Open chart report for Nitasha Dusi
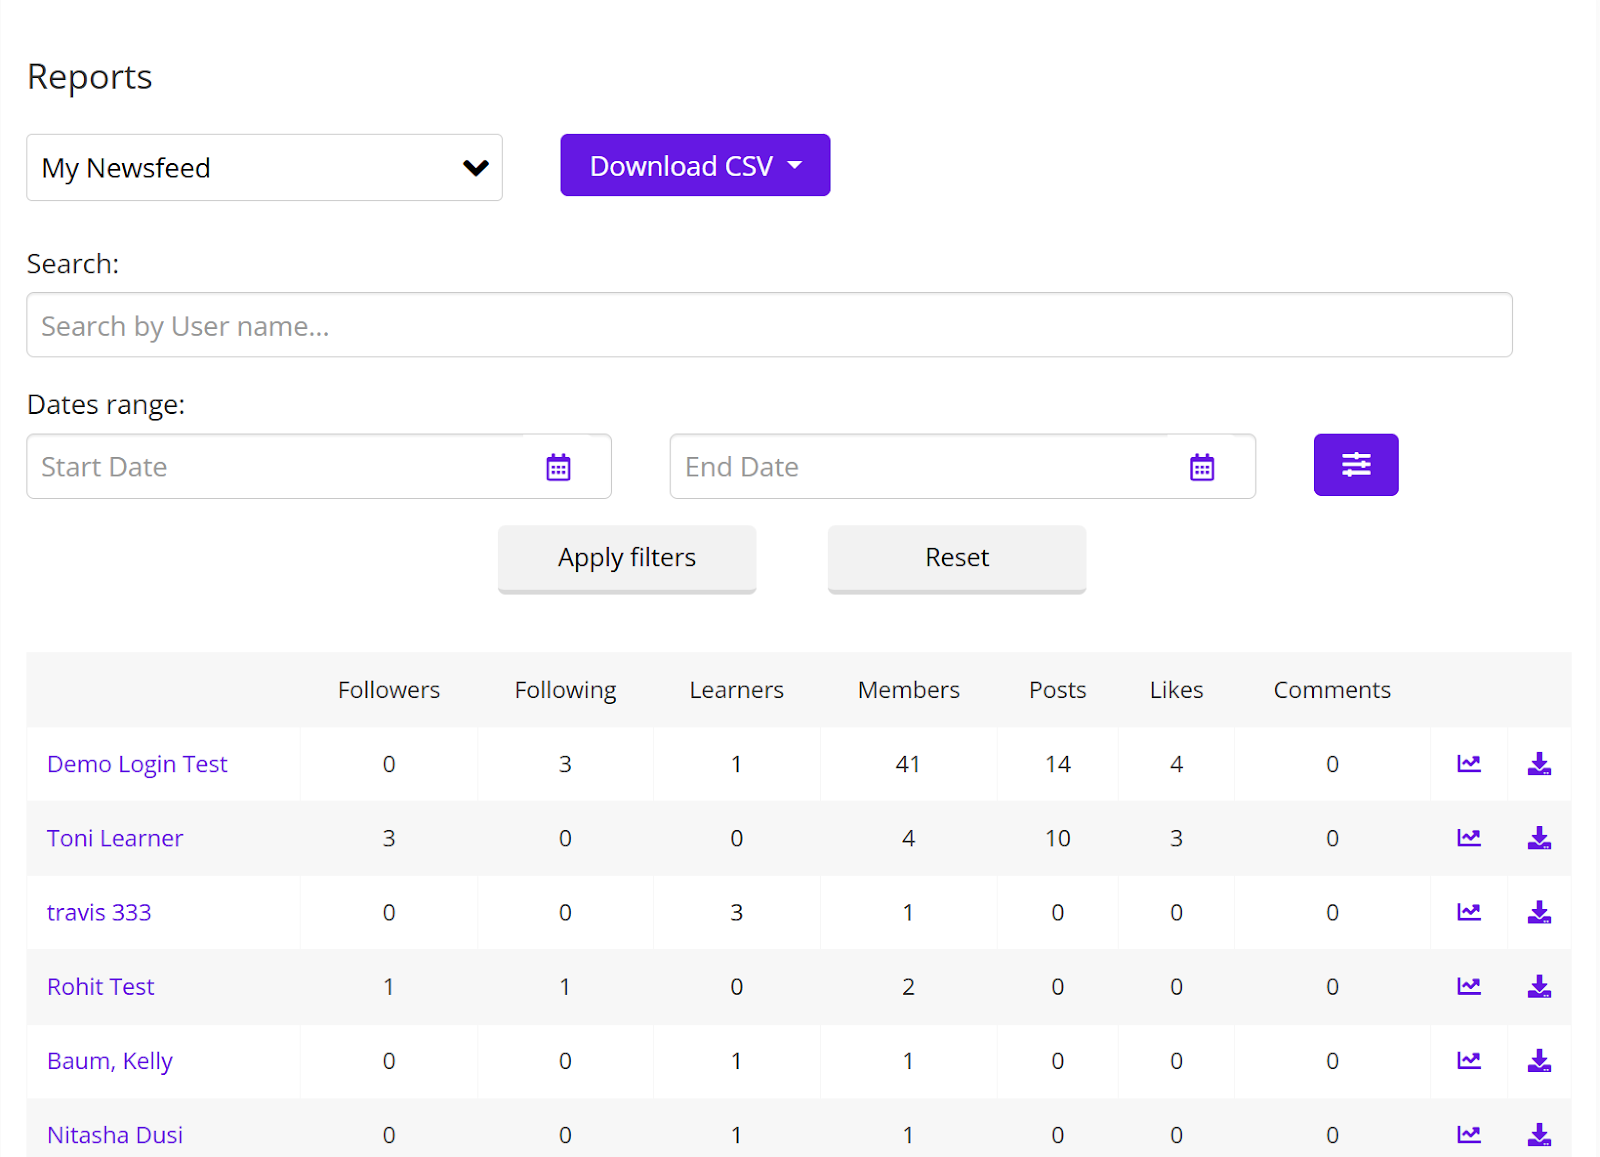 1468,1134
